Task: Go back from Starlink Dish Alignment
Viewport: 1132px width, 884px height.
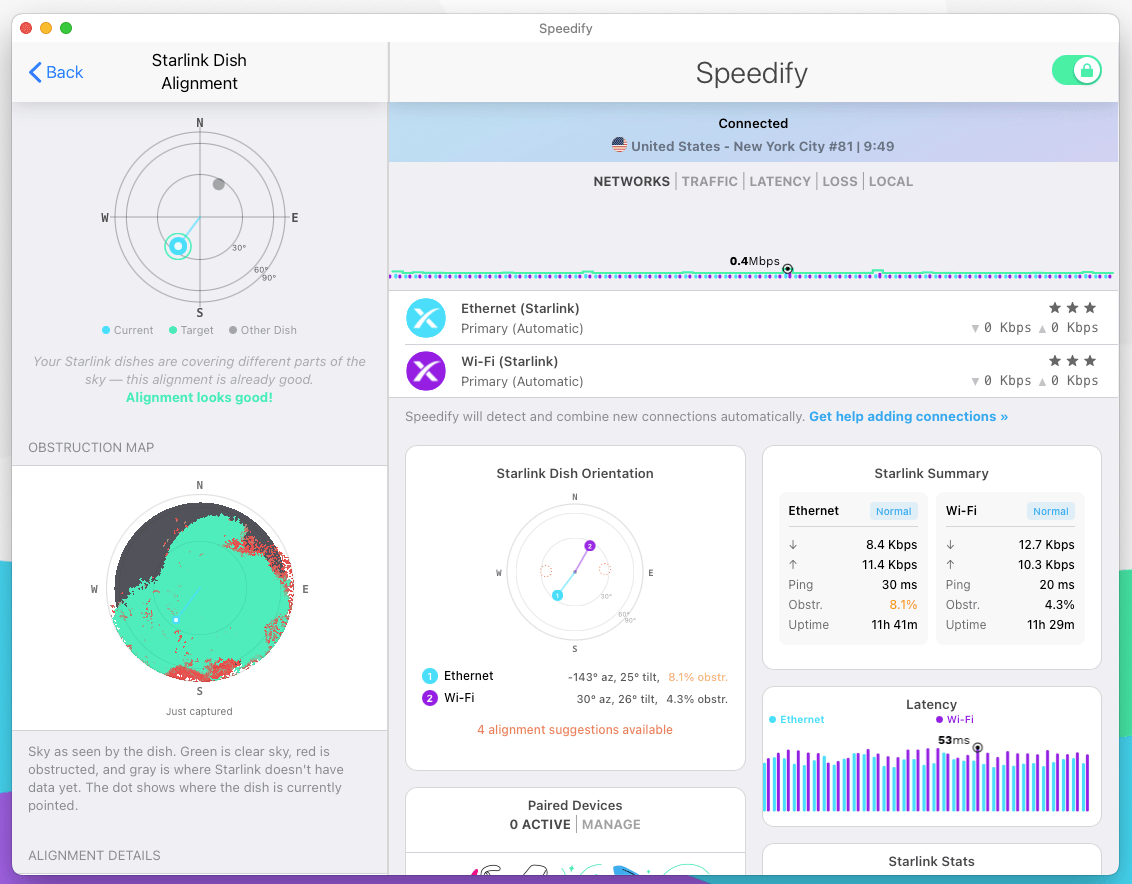Action: 56,72
